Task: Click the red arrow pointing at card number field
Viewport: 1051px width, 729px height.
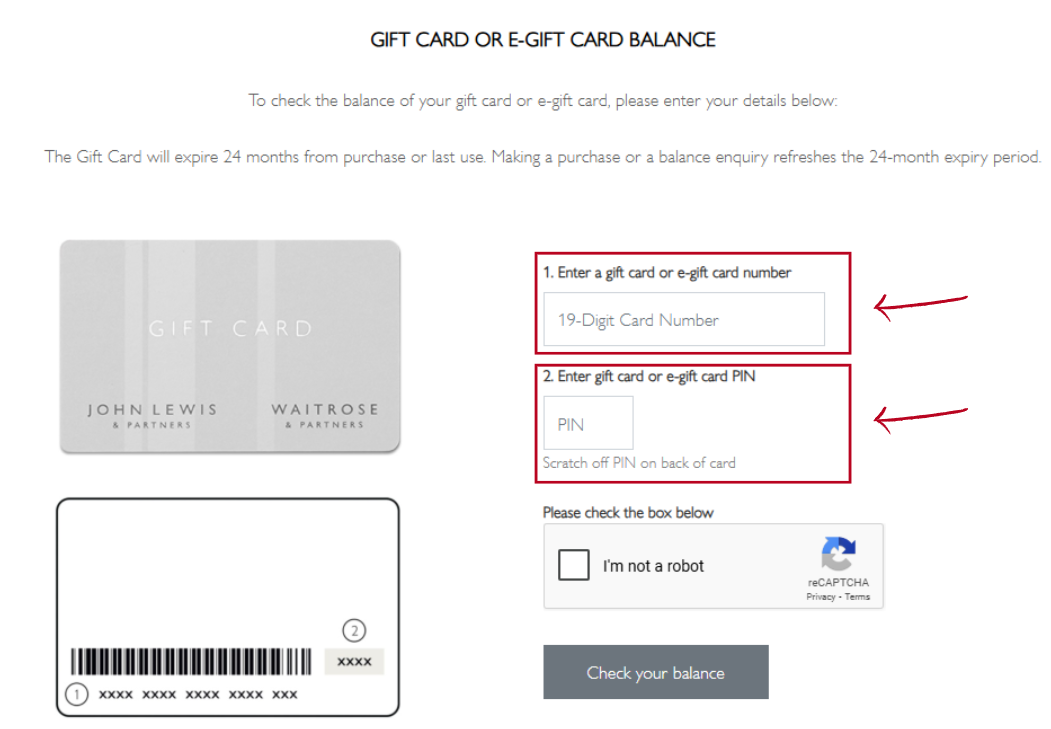Action: pyautogui.click(x=921, y=301)
